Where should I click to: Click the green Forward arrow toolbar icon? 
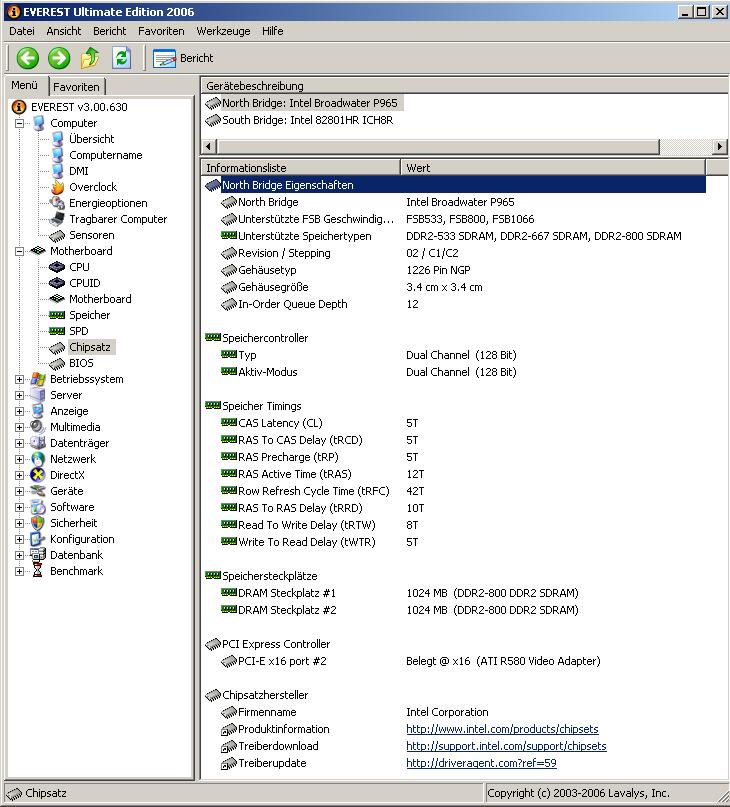coord(59,58)
